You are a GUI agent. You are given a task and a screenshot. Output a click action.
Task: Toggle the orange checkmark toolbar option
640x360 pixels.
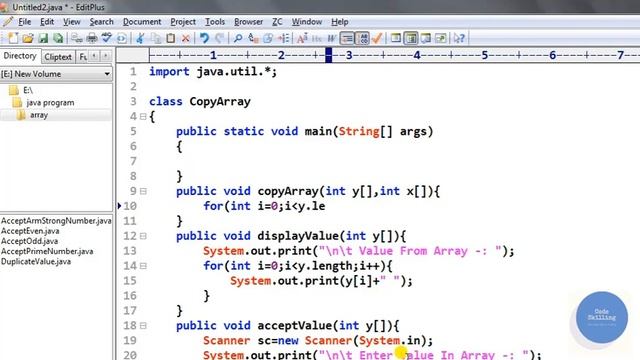click(x=377, y=38)
